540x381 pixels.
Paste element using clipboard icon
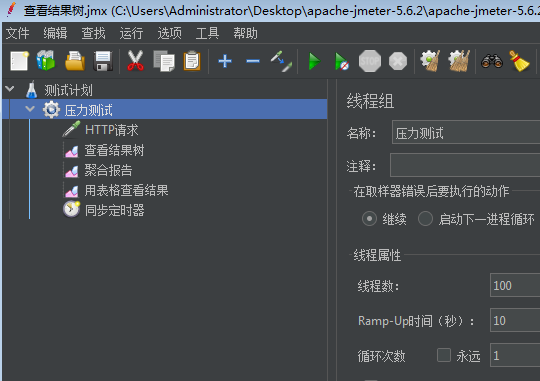click(192, 61)
